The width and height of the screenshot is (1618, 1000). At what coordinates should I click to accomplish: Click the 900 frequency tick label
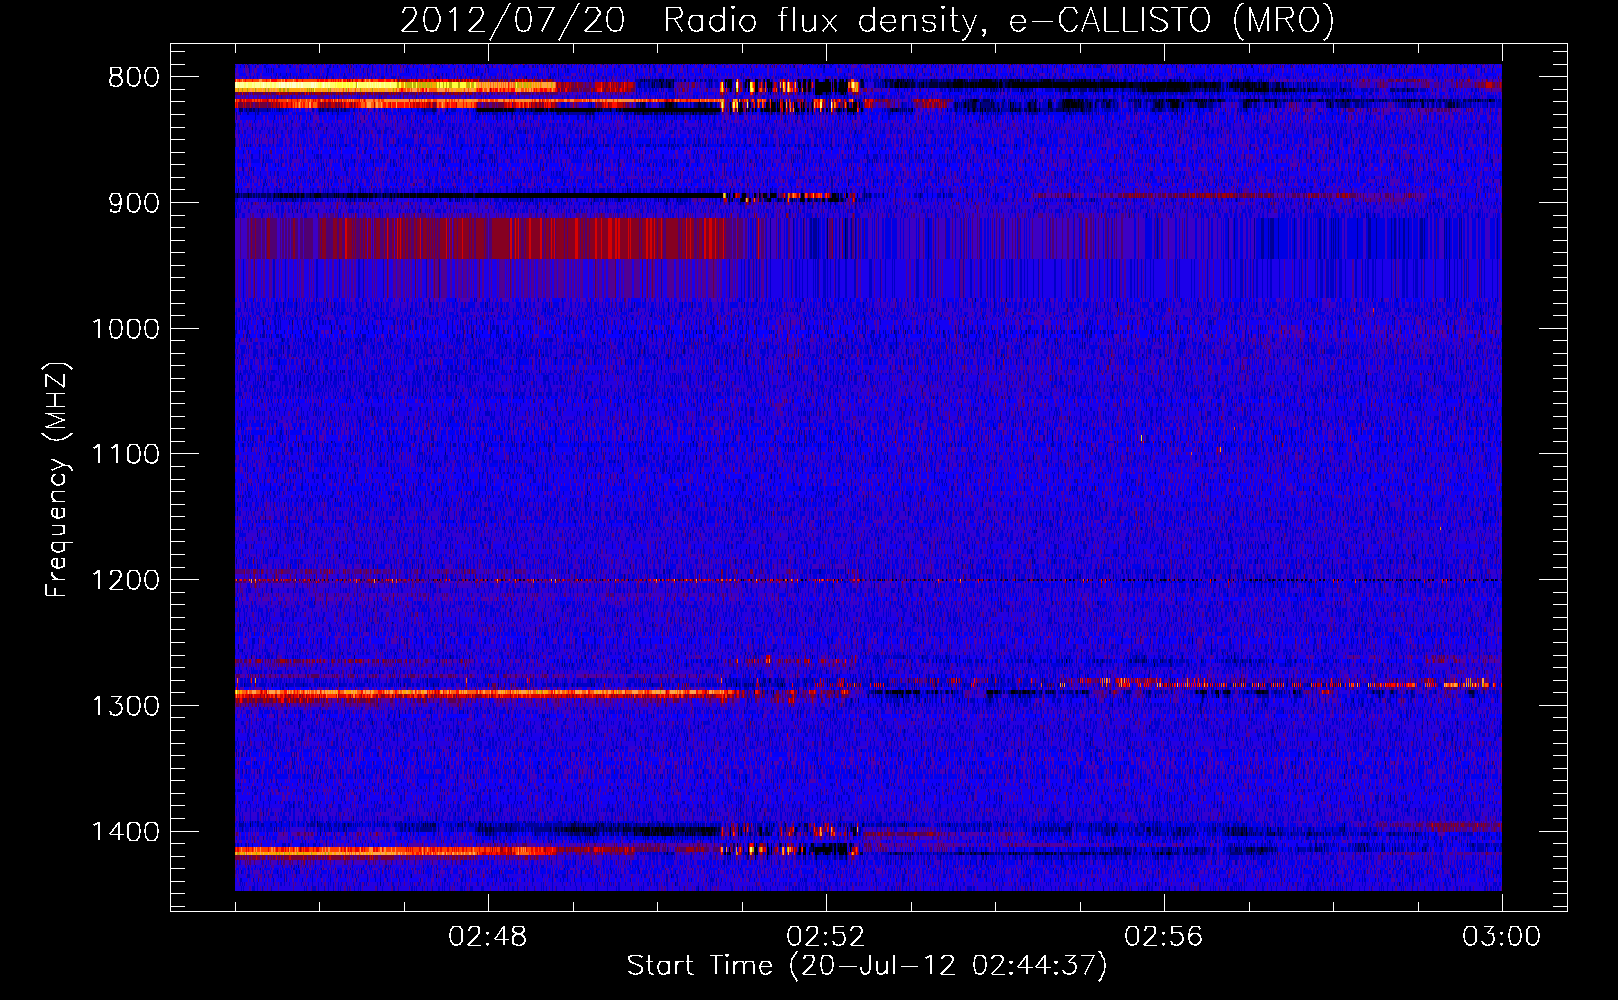click(x=134, y=203)
